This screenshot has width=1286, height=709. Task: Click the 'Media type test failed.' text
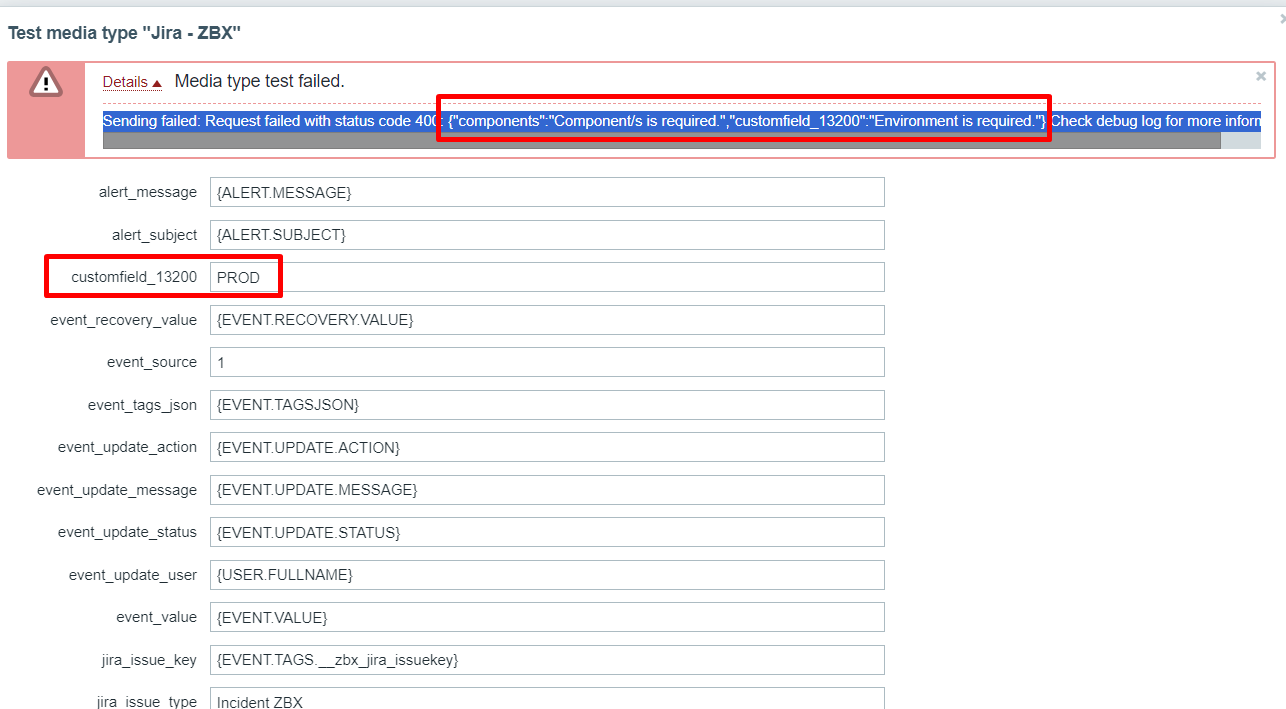click(260, 81)
